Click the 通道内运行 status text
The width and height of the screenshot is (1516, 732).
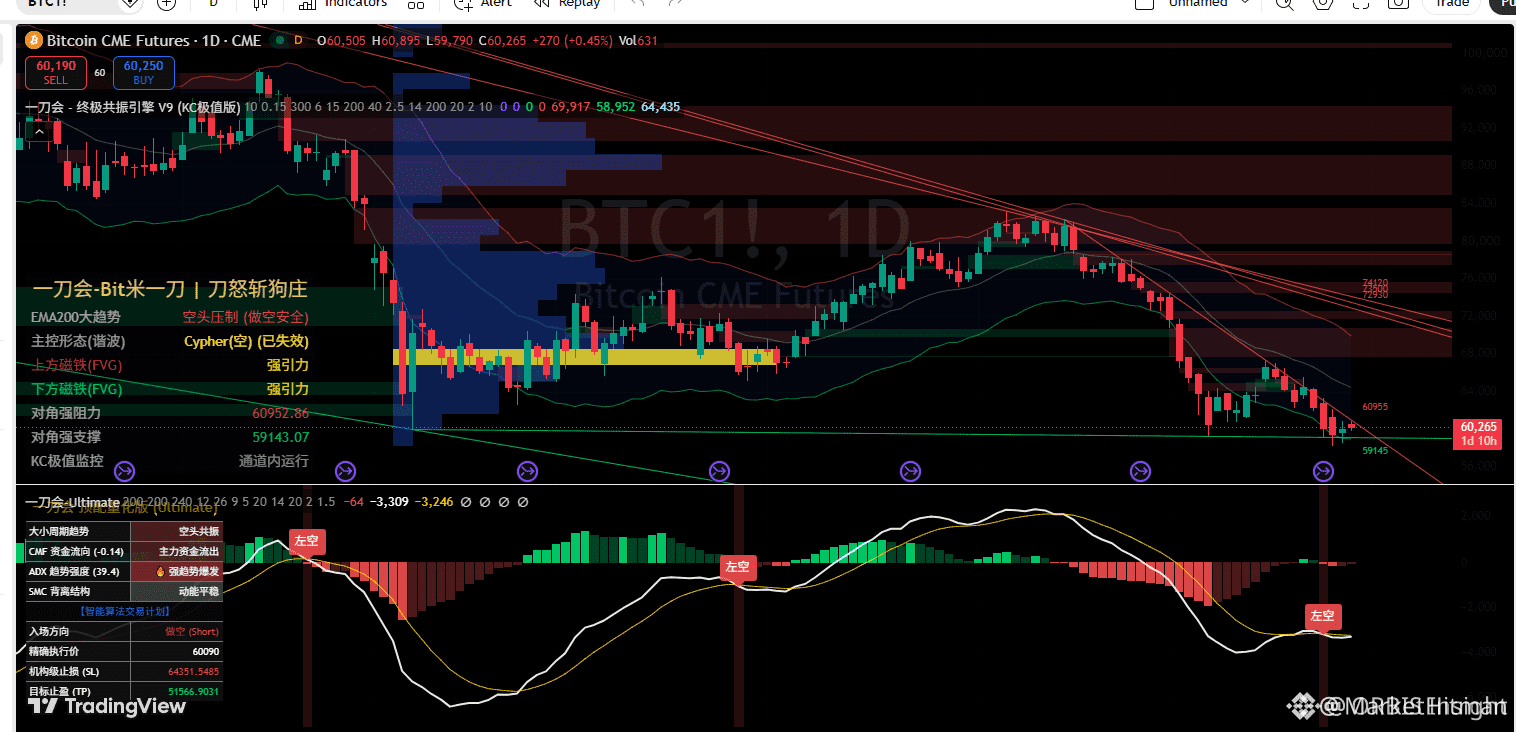(x=274, y=461)
